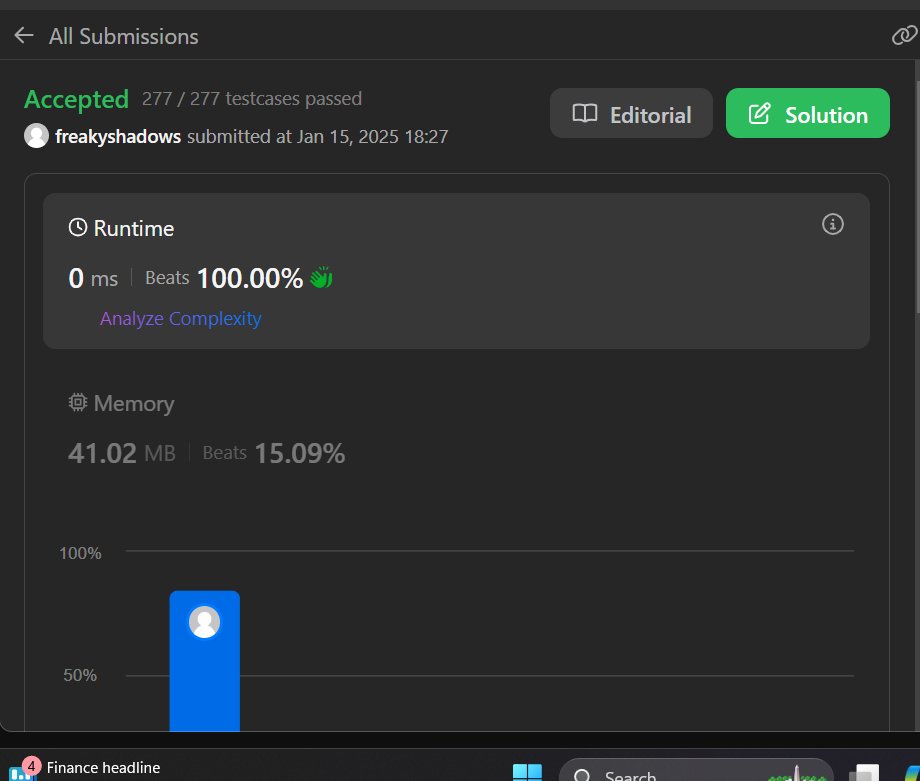920x781 pixels.
Task: Click the 'All Submissions' header text
Action: point(124,36)
